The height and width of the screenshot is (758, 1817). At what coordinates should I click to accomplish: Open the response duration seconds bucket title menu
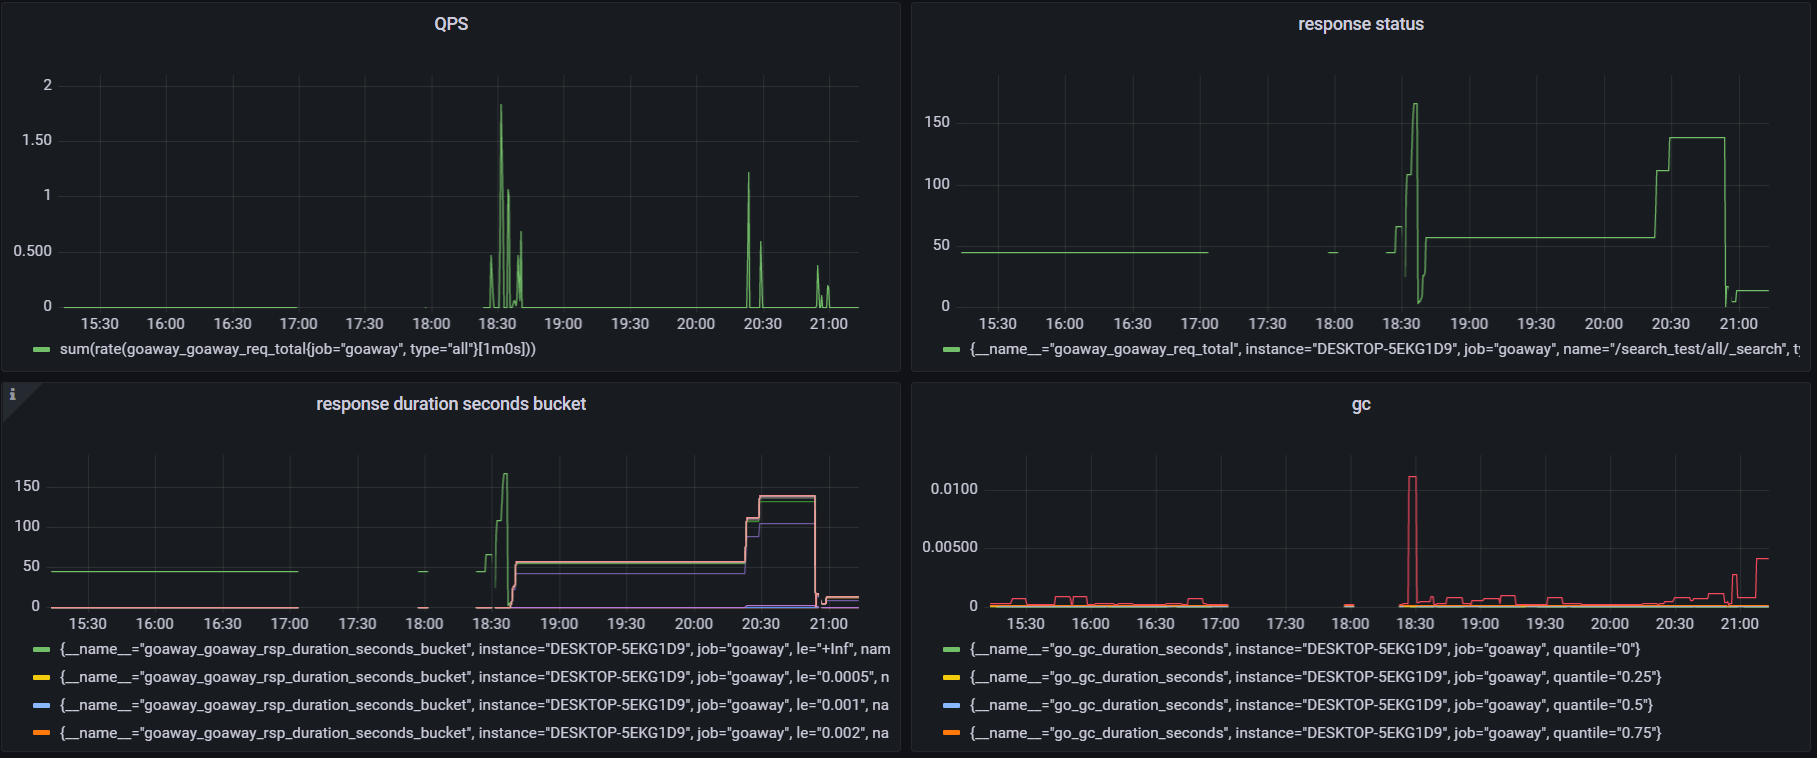point(451,404)
